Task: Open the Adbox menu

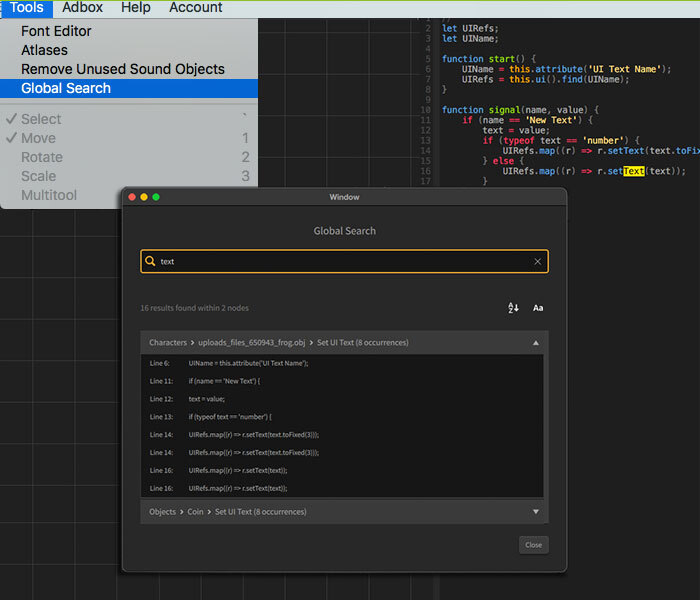Action: (82, 8)
